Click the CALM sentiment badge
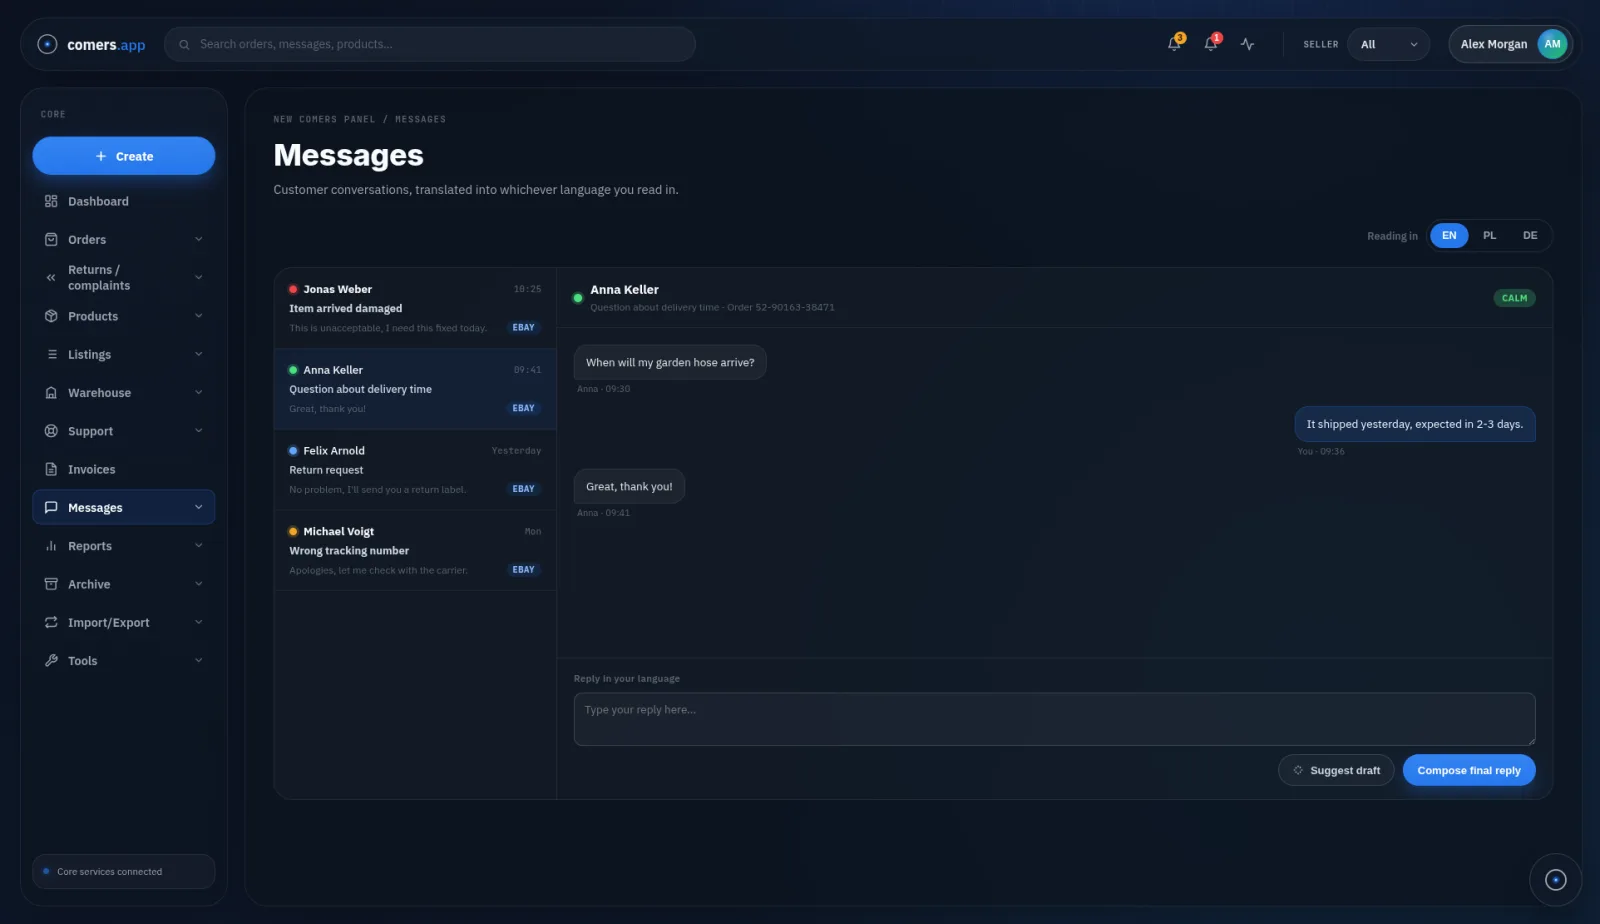Screen dimensions: 1600x924 point(1514,298)
